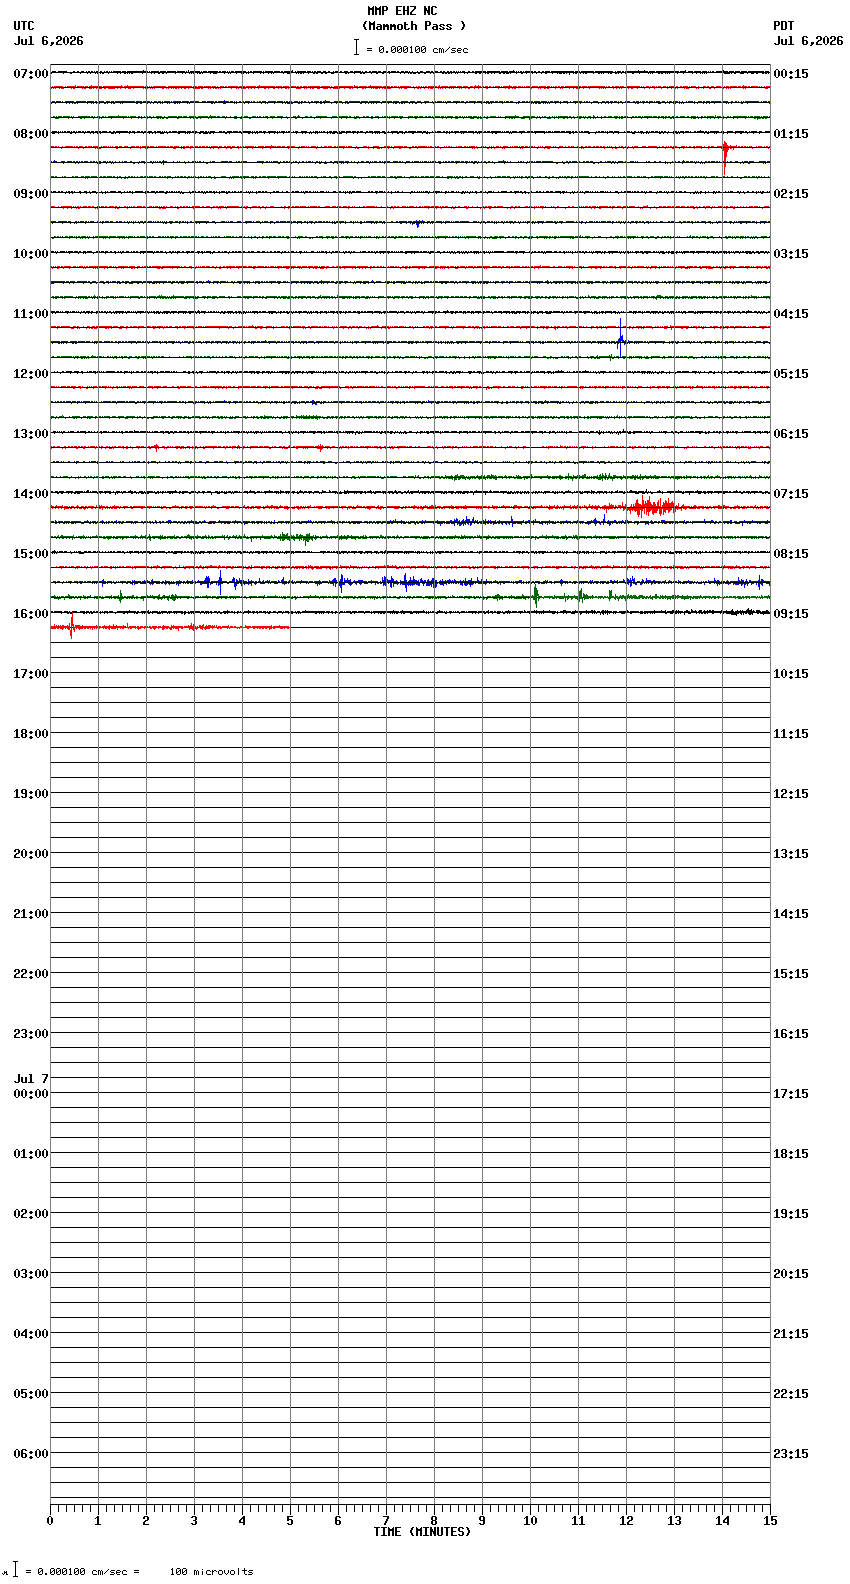
Task: Click the red spike at start of 16:15 trace
Action: tap(71, 626)
